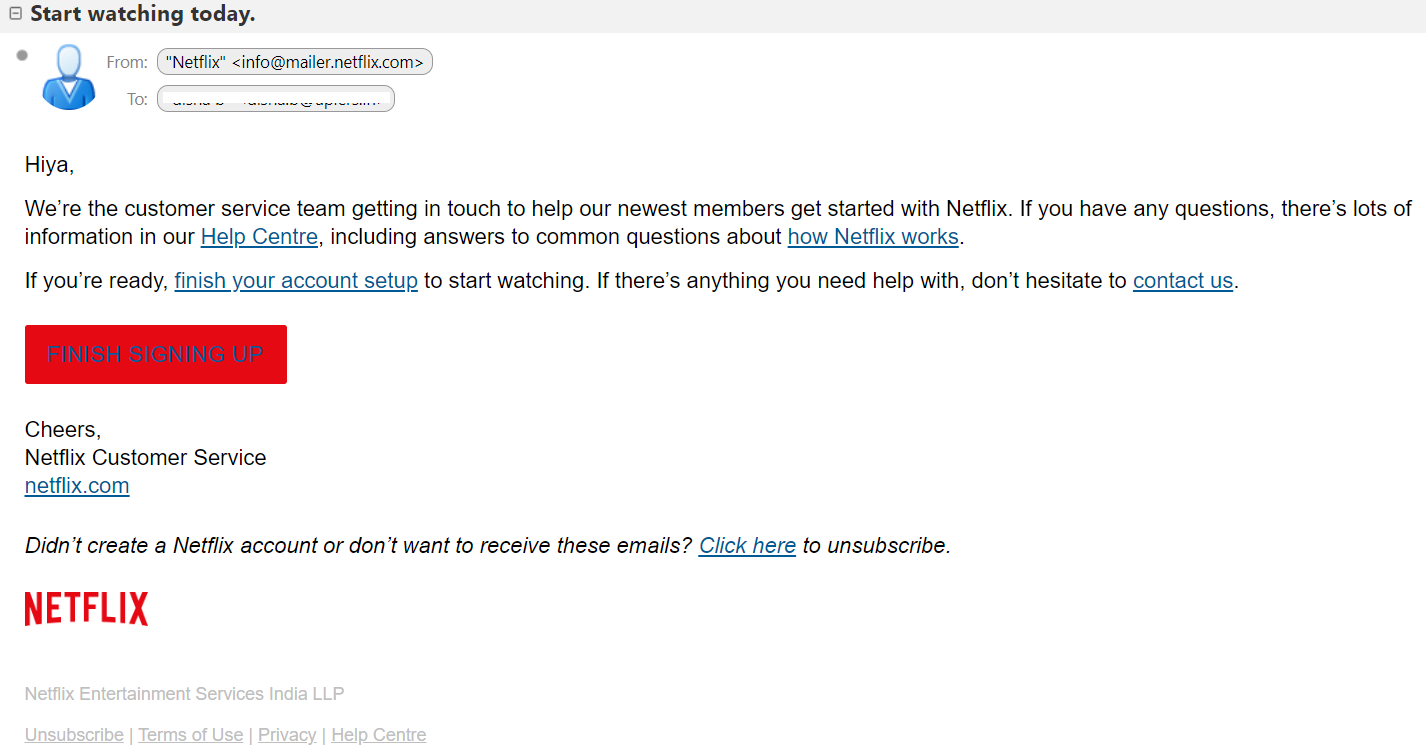Collapse the 'Start watching today.' message header

[x=15, y=14]
